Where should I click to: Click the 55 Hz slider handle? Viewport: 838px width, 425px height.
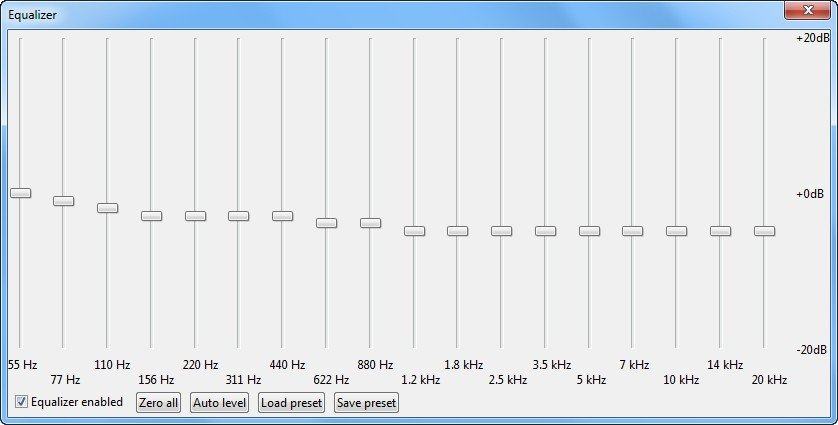pos(20,193)
